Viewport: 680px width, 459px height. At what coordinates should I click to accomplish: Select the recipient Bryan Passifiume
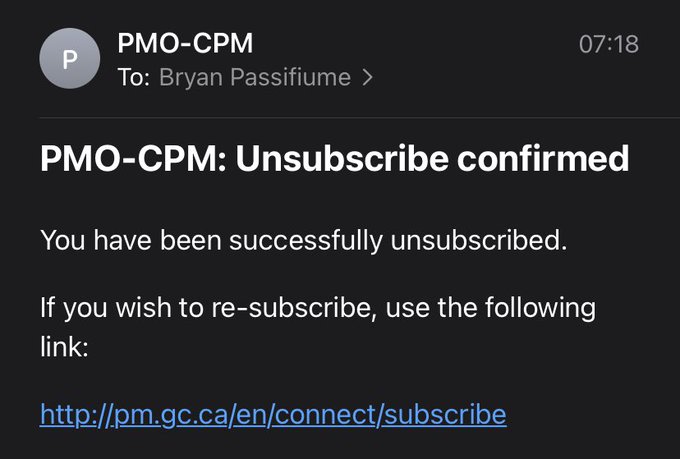[255, 78]
